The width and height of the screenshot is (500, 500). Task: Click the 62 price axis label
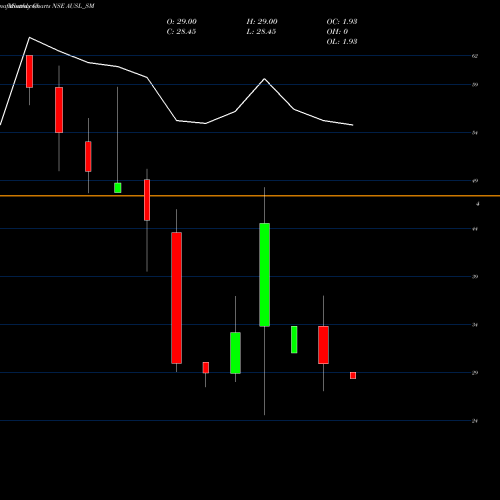click(475, 56)
